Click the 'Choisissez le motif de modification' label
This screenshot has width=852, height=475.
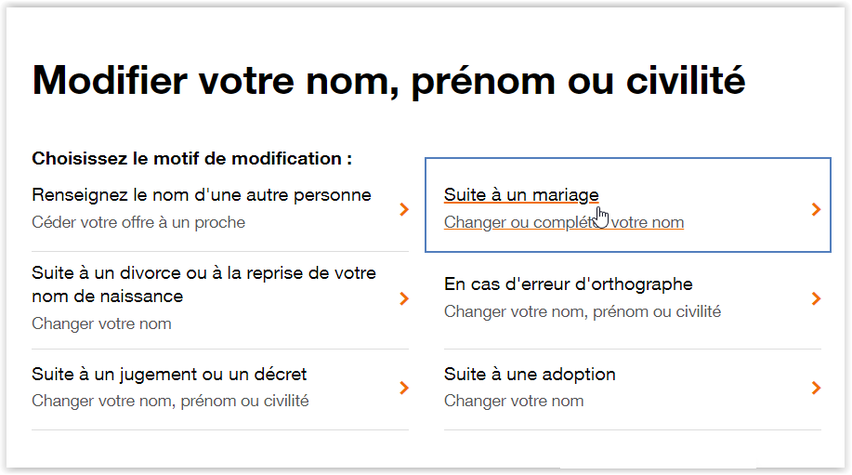(192, 158)
